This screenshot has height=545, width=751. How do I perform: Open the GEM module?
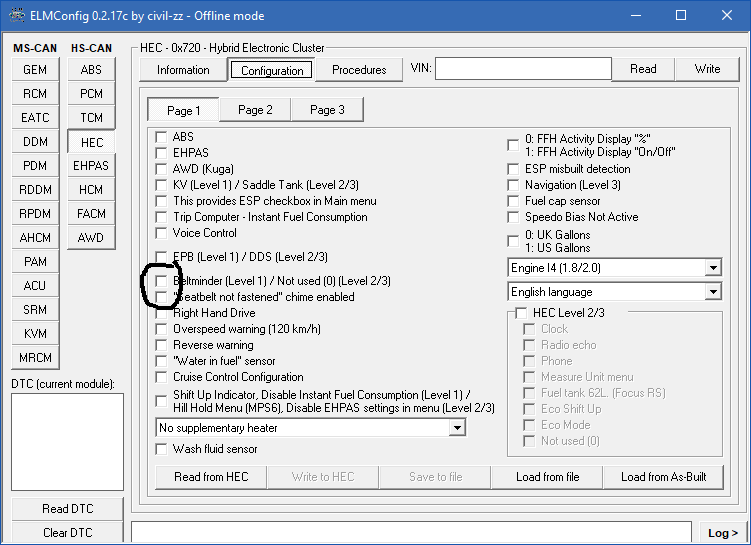pyautogui.click(x=35, y=69)
